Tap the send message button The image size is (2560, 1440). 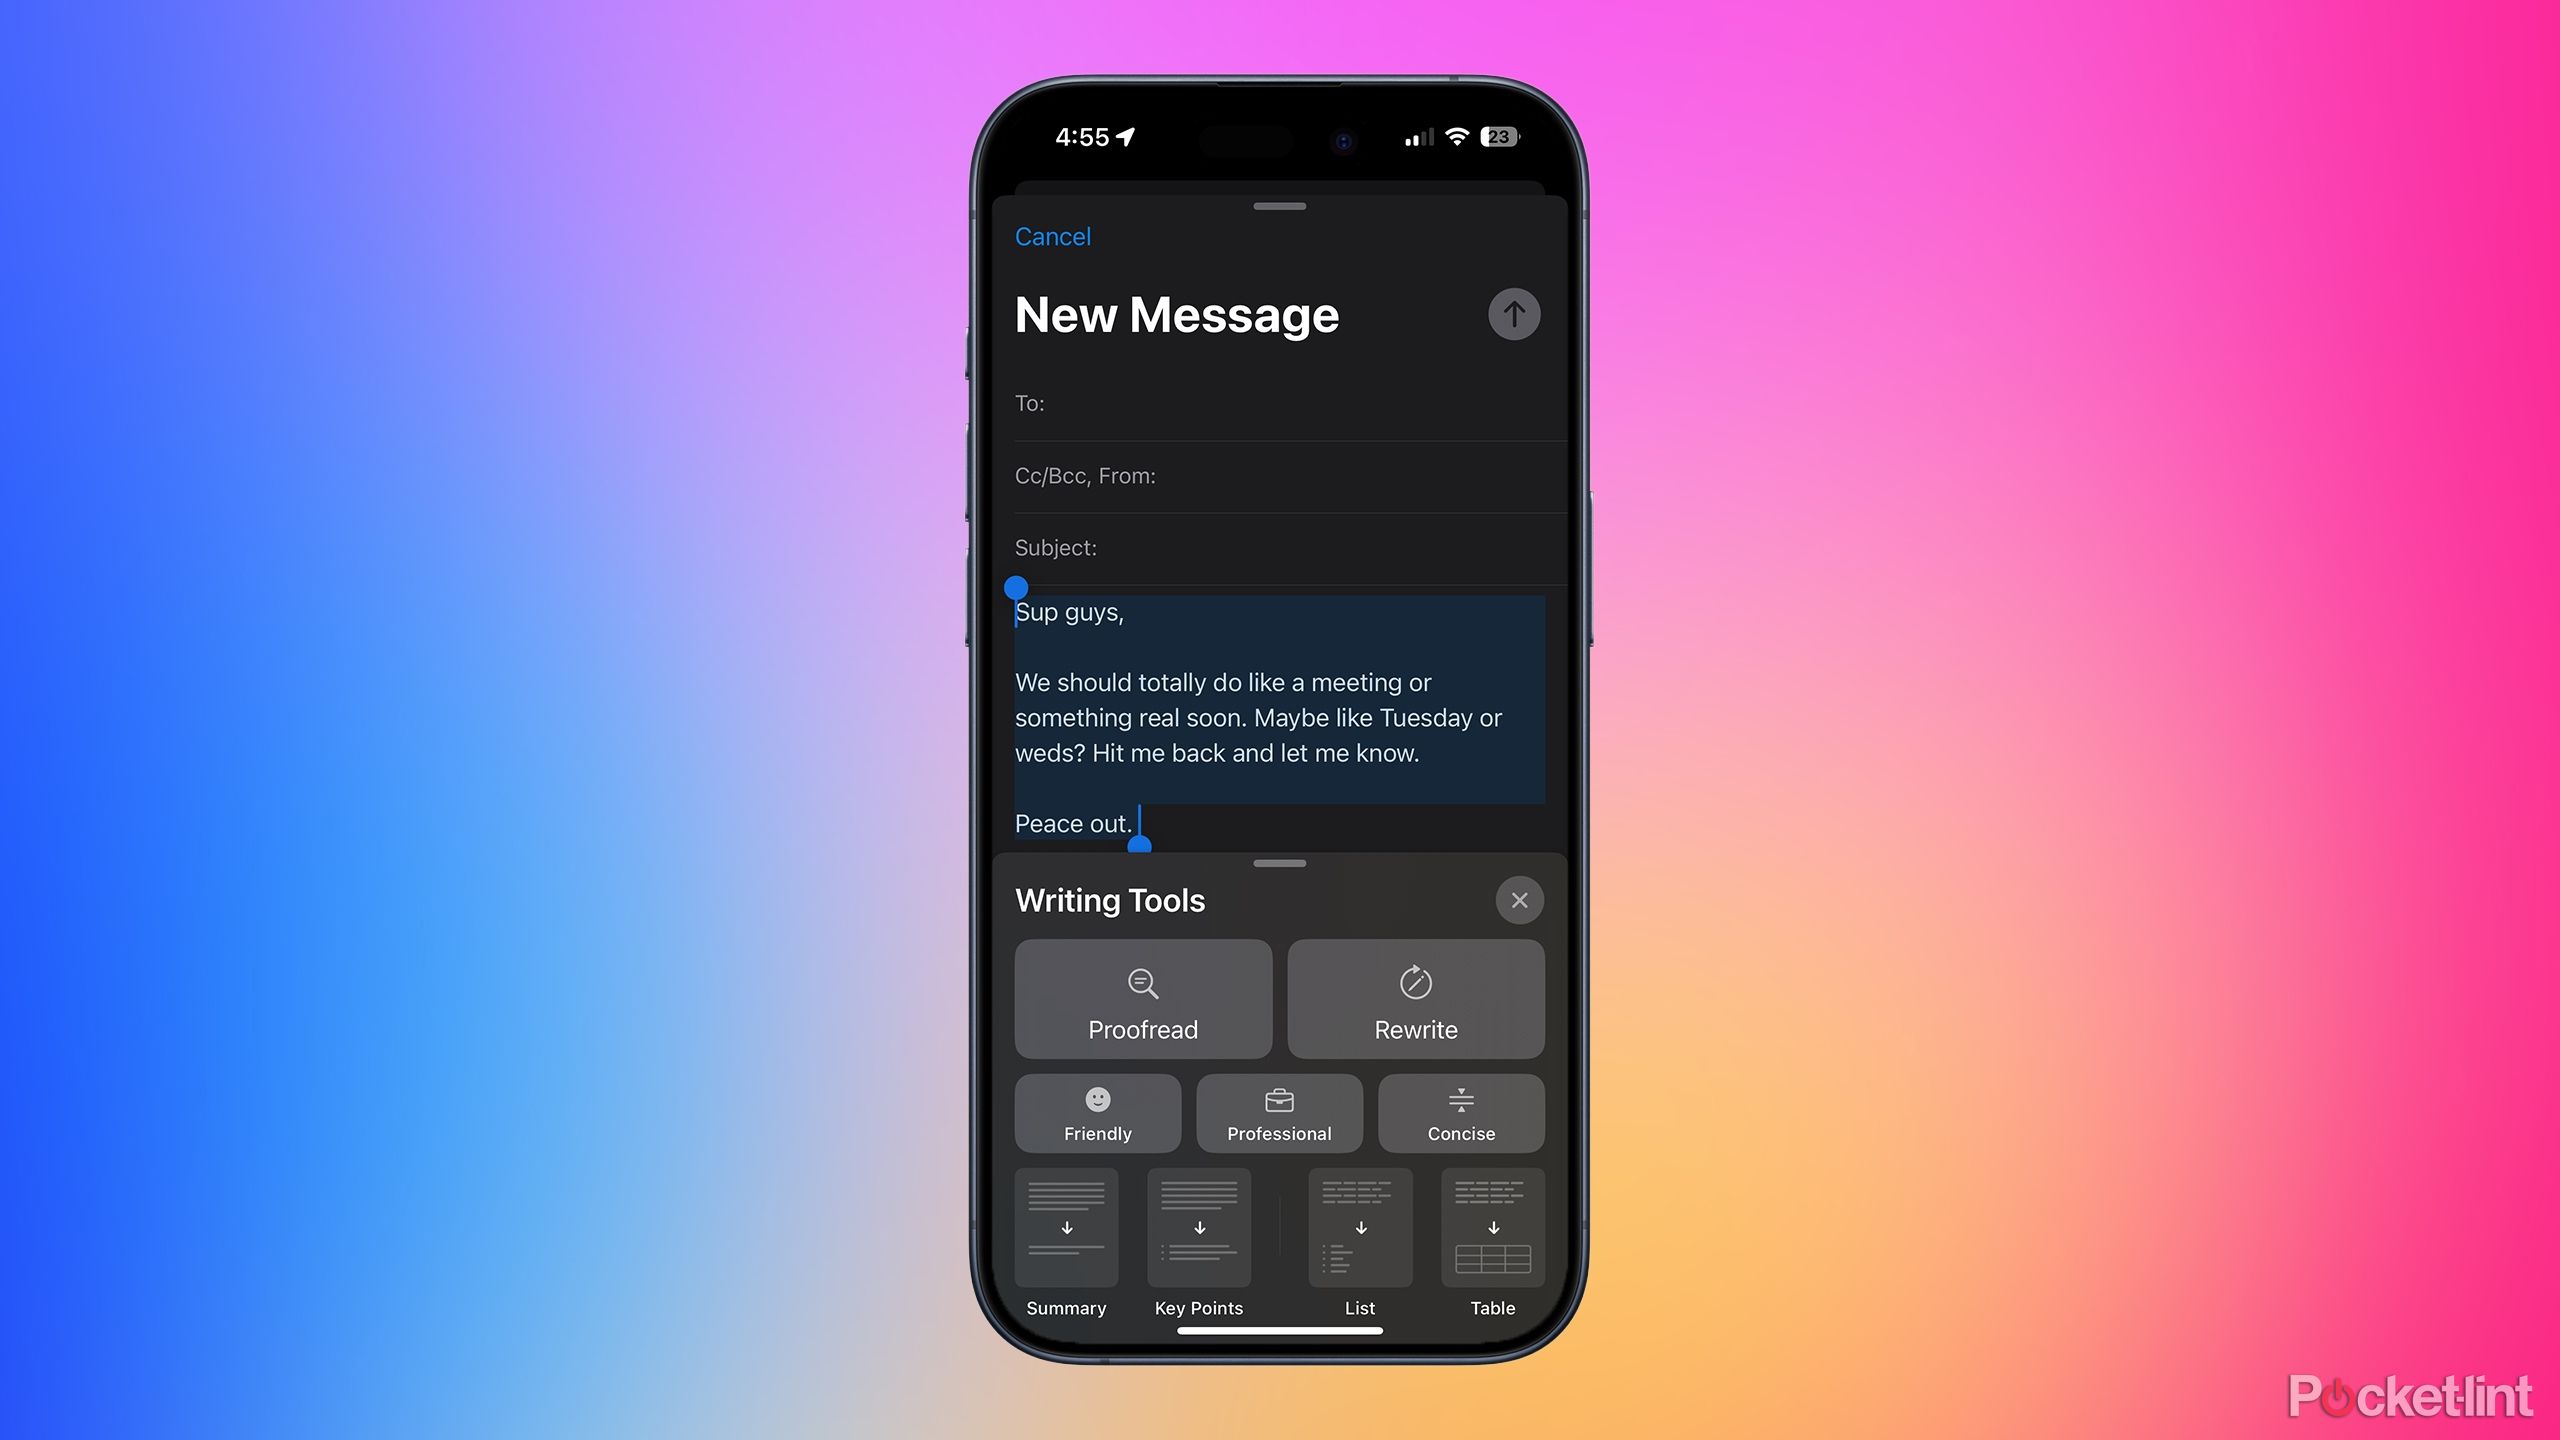tap(1510, 315)
